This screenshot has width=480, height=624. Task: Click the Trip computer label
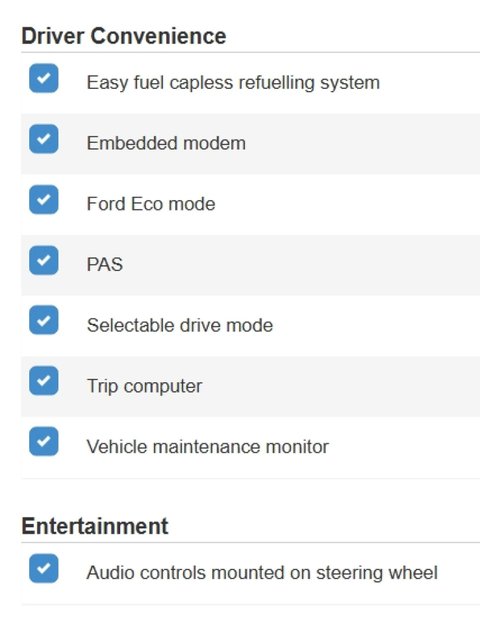[x=144, y=386]
